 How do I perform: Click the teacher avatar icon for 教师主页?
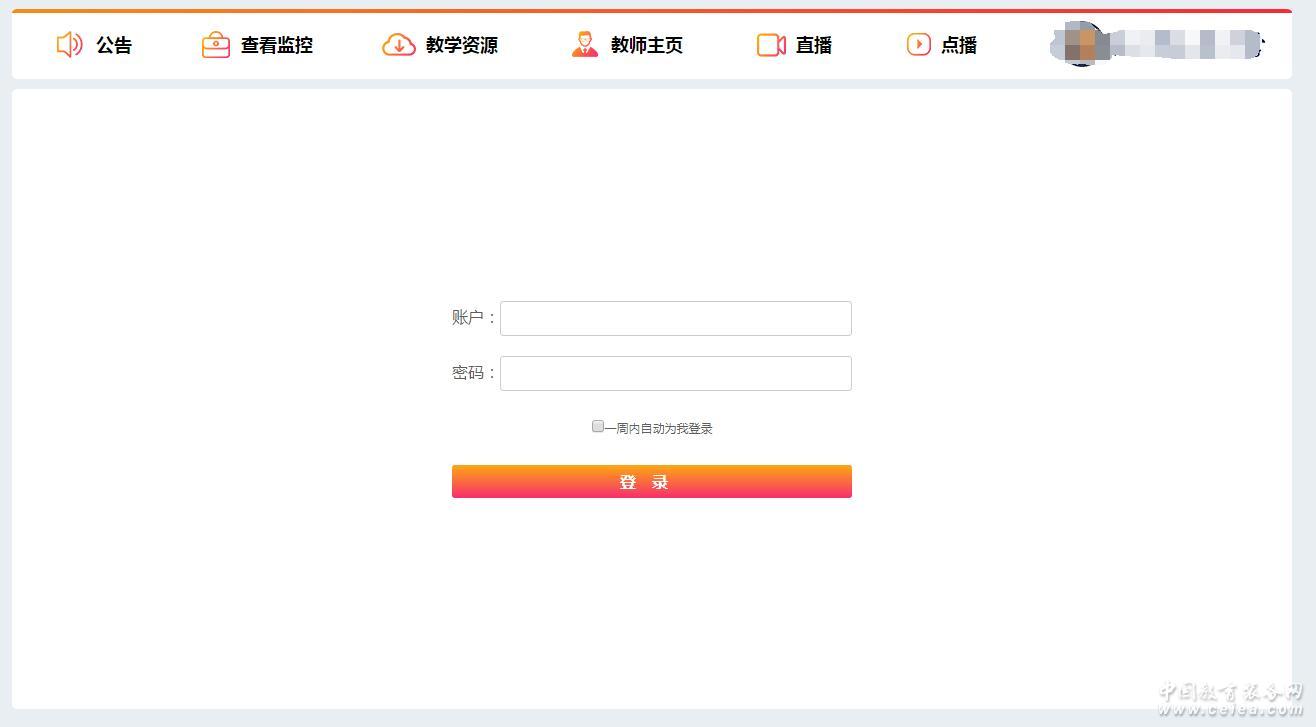coord(585,45)
